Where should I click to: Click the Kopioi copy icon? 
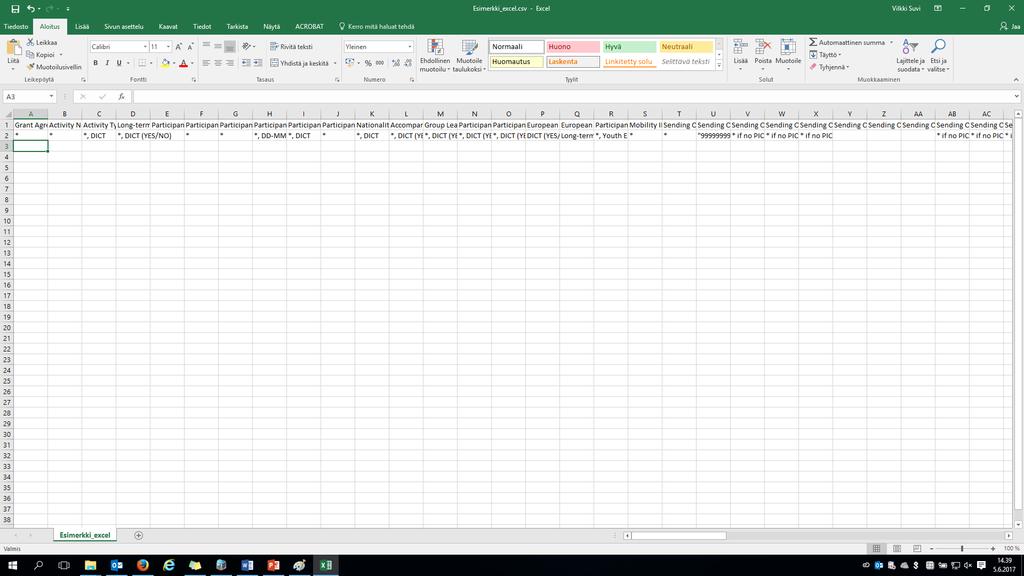click(x=30, y=55)
